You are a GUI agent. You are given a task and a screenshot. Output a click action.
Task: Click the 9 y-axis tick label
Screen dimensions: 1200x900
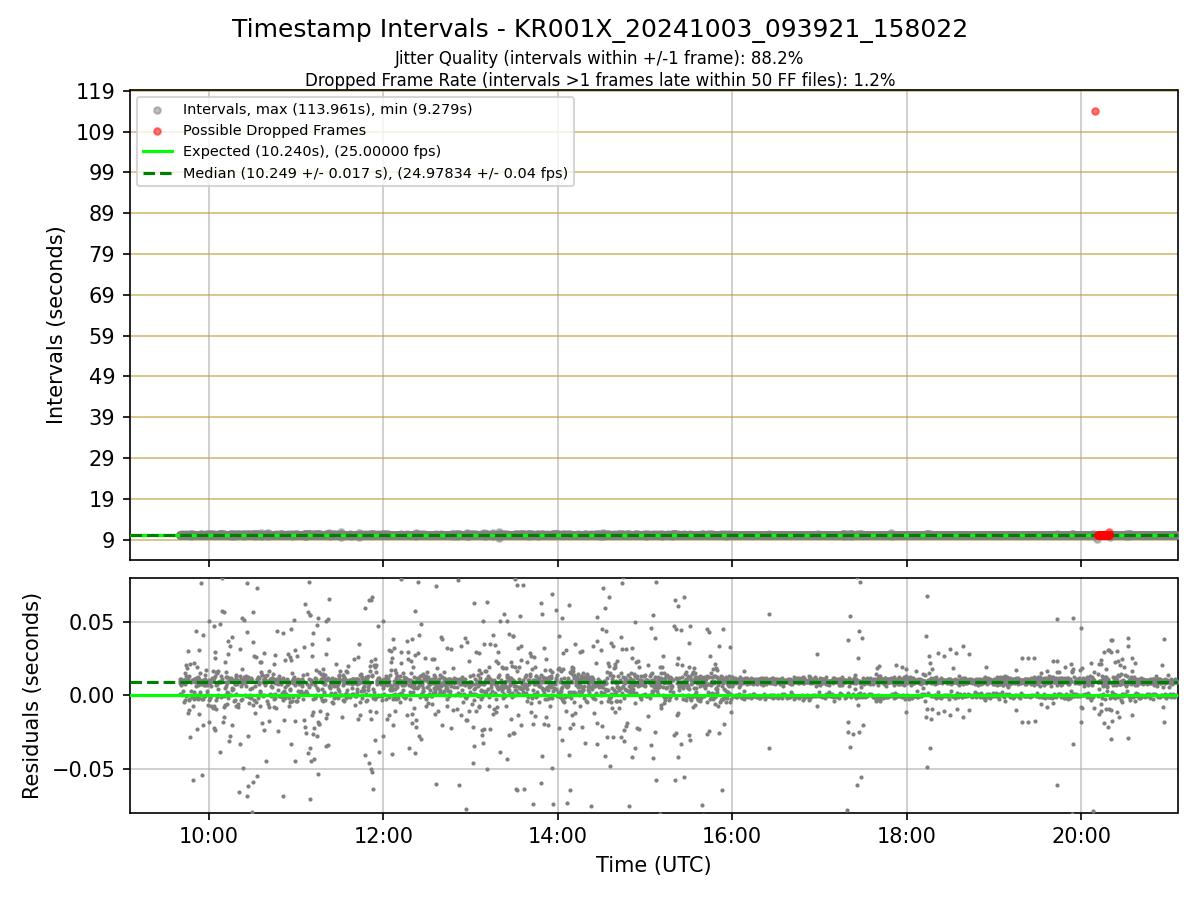[110, 540]
